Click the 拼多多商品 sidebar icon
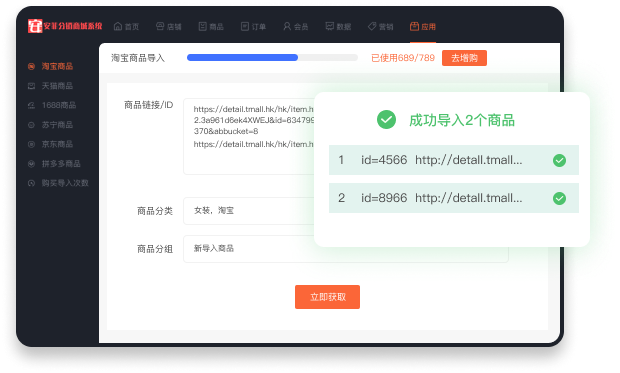Screen dimensions: 620x373 coord(31,164)
